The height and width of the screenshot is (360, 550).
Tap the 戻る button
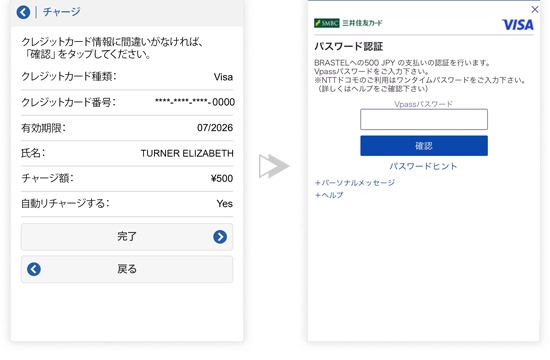pos(127,269)
